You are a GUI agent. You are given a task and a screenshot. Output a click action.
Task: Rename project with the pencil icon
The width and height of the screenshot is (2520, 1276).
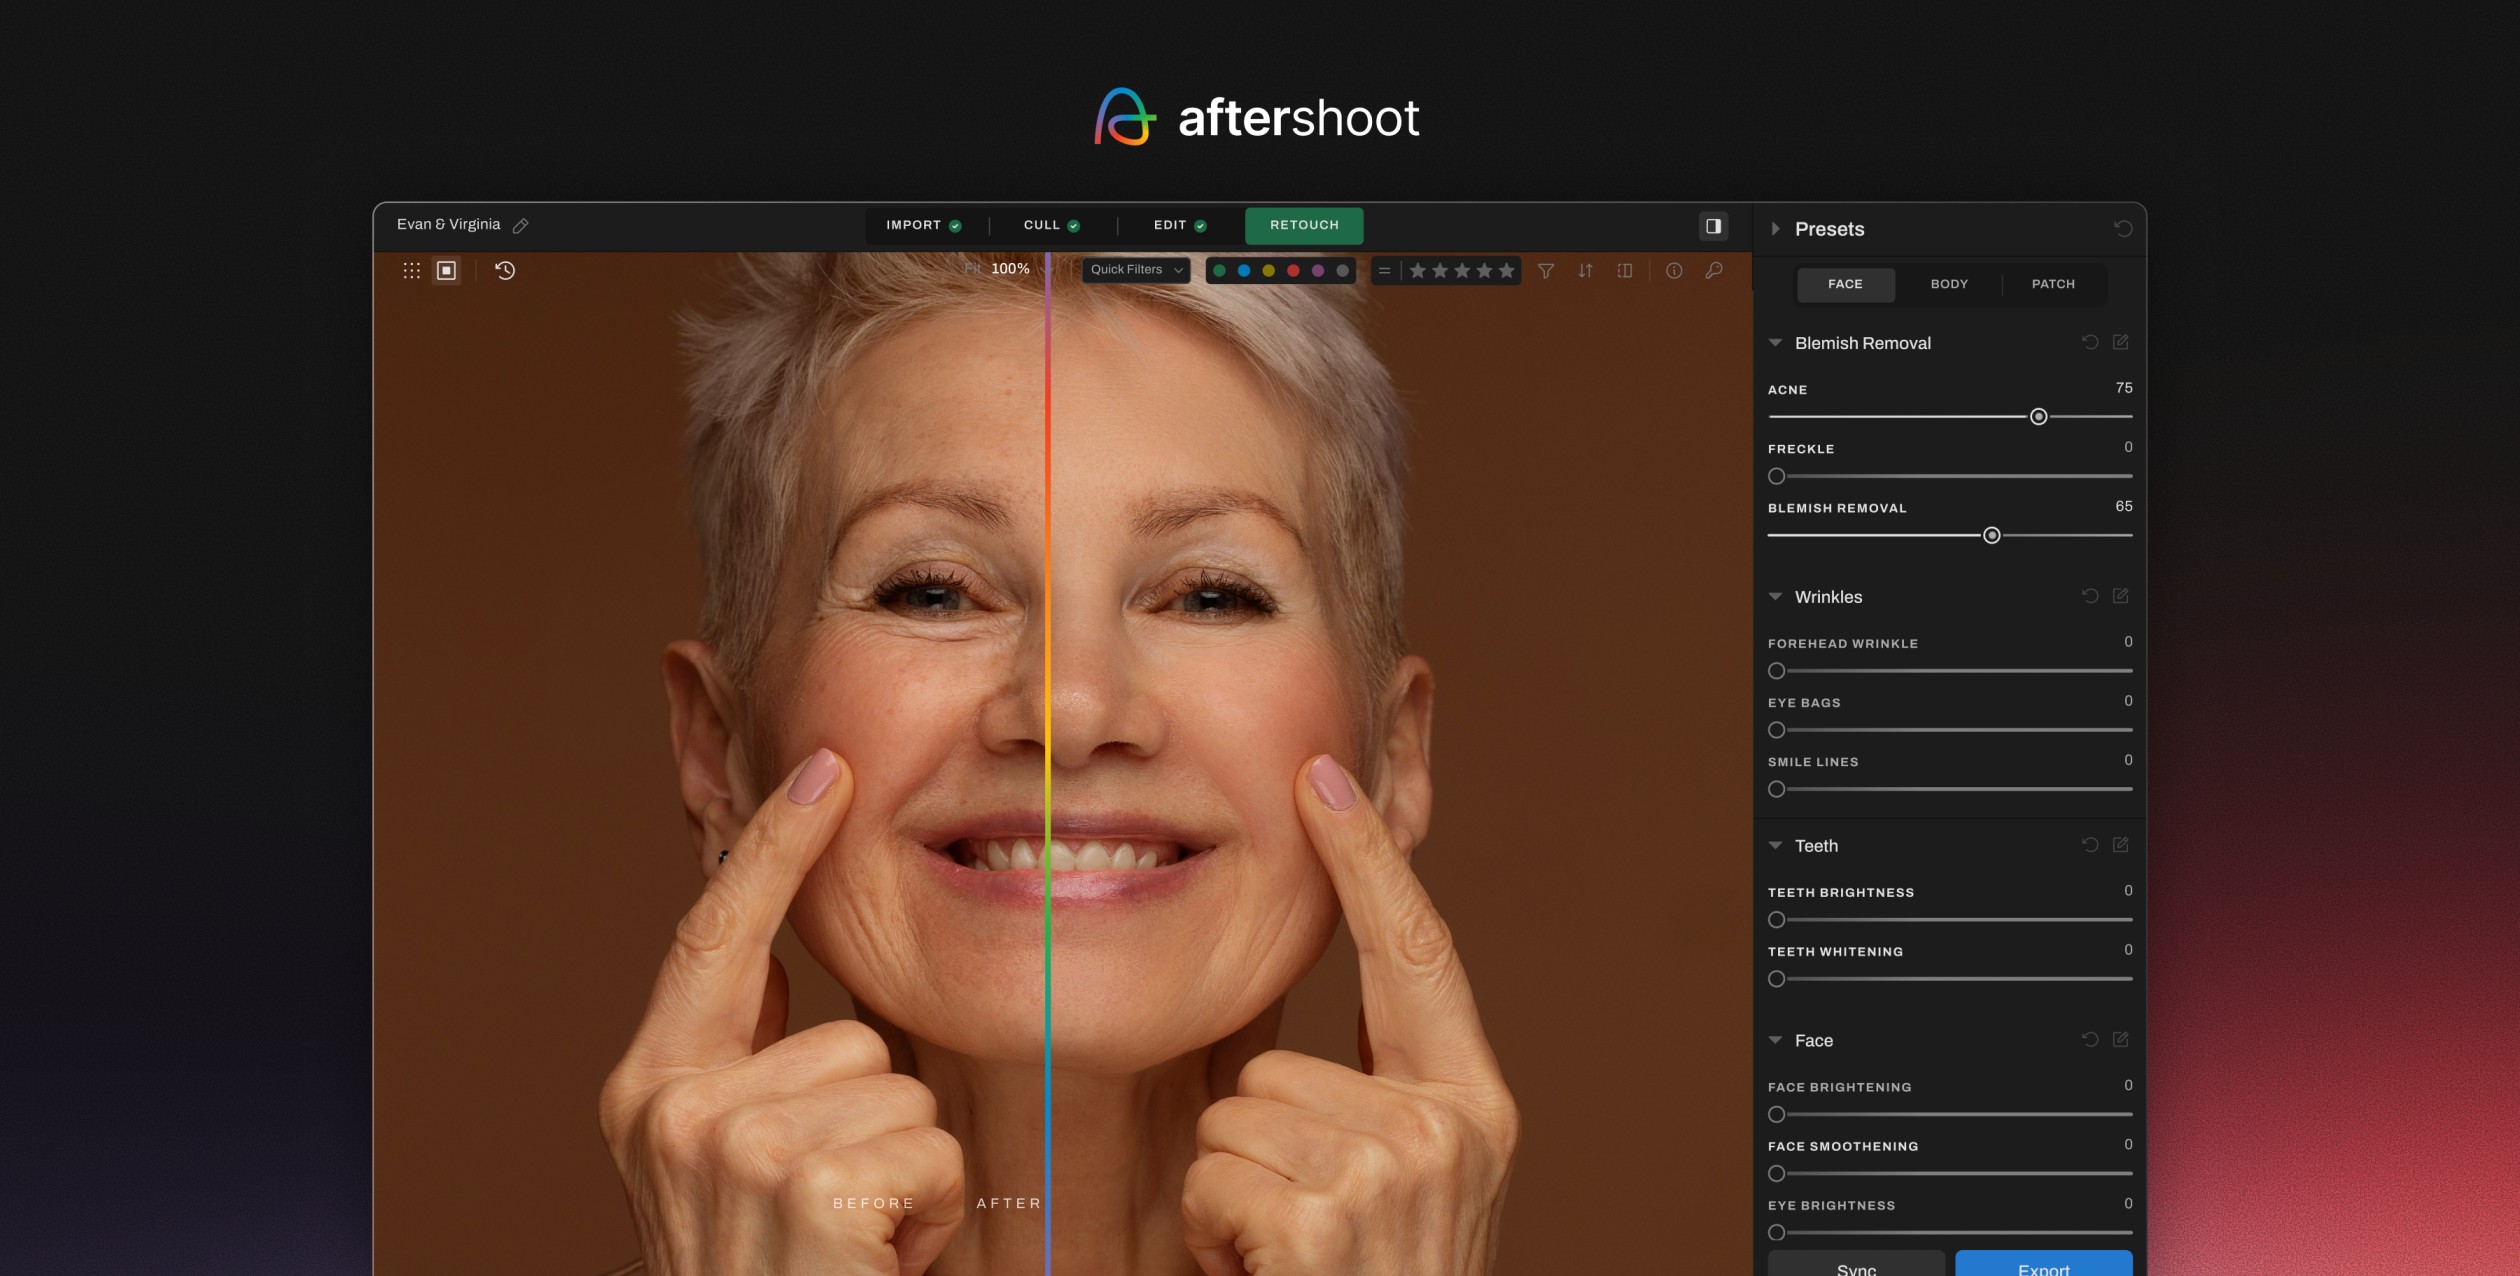click(521, 226)
